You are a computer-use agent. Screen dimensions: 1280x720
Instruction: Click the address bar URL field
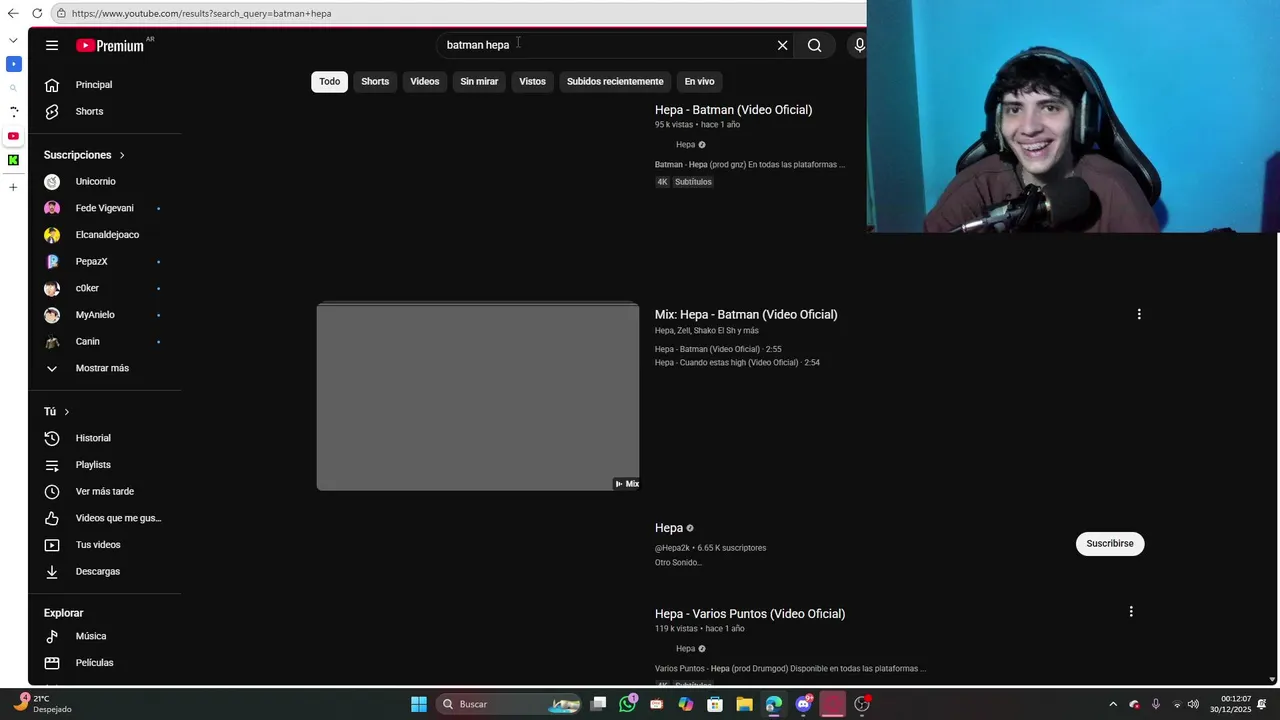pos(460,13)
